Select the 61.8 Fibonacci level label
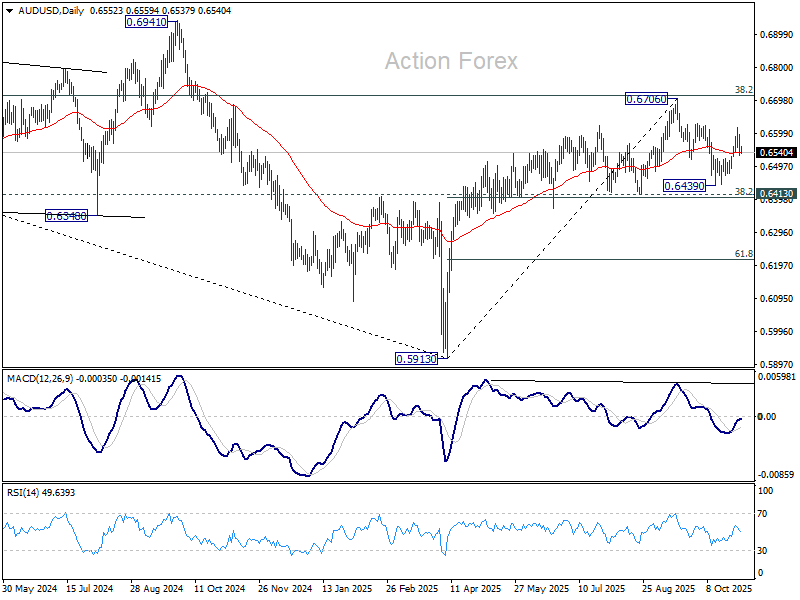800x600 pixels. pos(743,254)
